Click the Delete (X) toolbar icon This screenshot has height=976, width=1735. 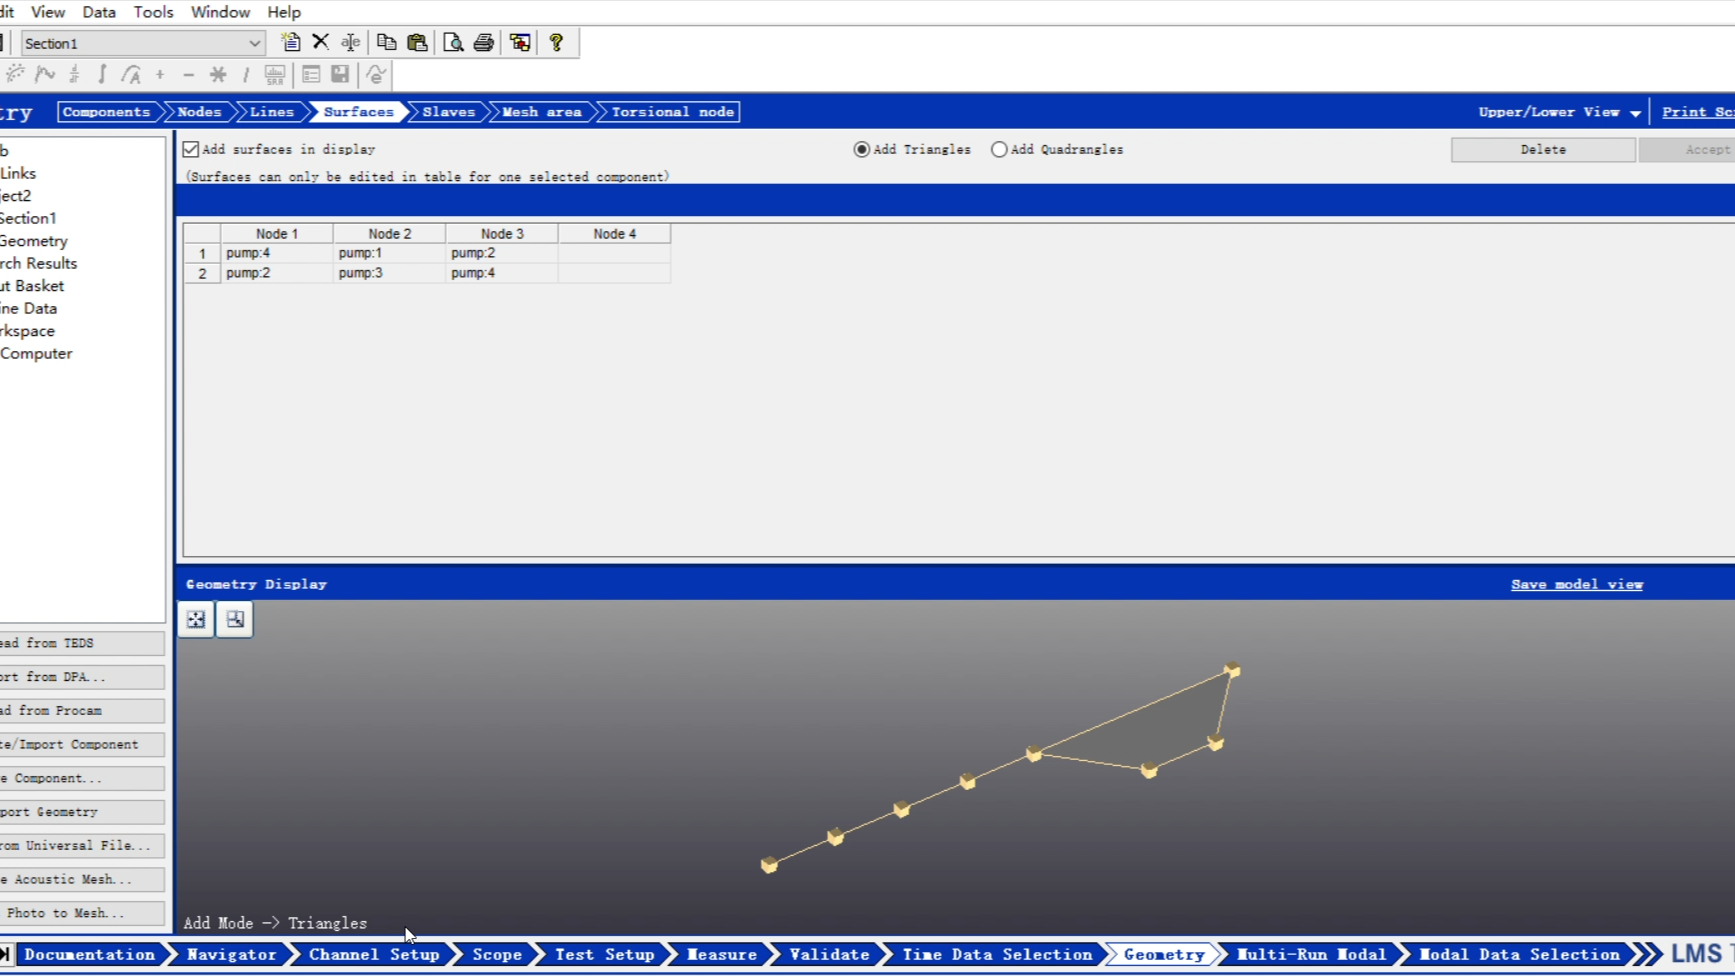pyautogui.click(x=320, y=42)
